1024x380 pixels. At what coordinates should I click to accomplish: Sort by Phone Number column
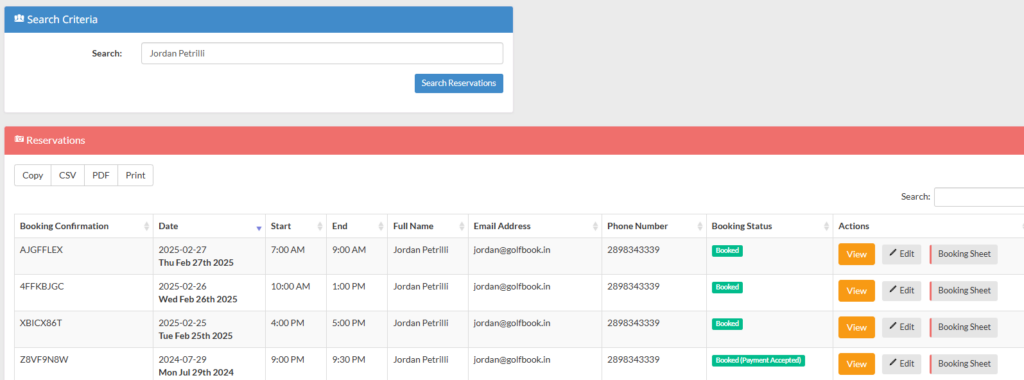(654, 226)
